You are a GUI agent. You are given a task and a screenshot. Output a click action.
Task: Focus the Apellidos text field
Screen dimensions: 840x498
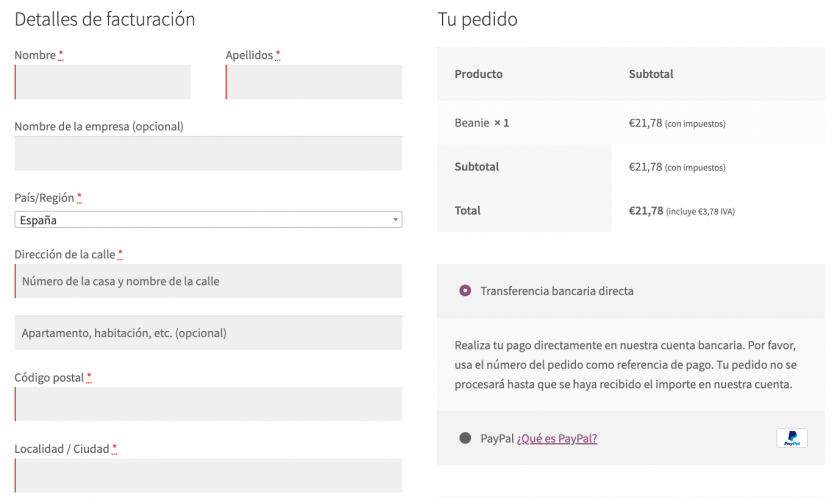pyautogui.click(x=314, y=82)
